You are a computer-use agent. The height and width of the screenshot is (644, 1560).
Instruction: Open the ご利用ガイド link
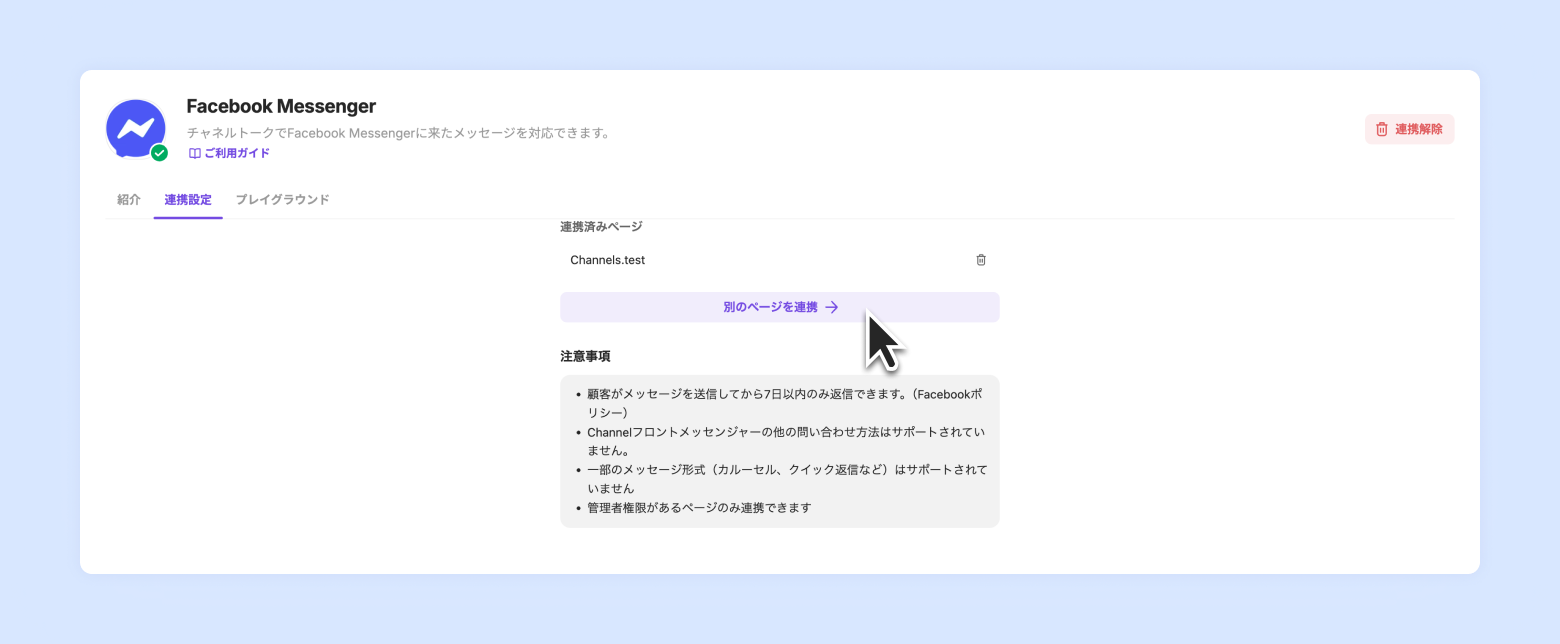(229, 153)
